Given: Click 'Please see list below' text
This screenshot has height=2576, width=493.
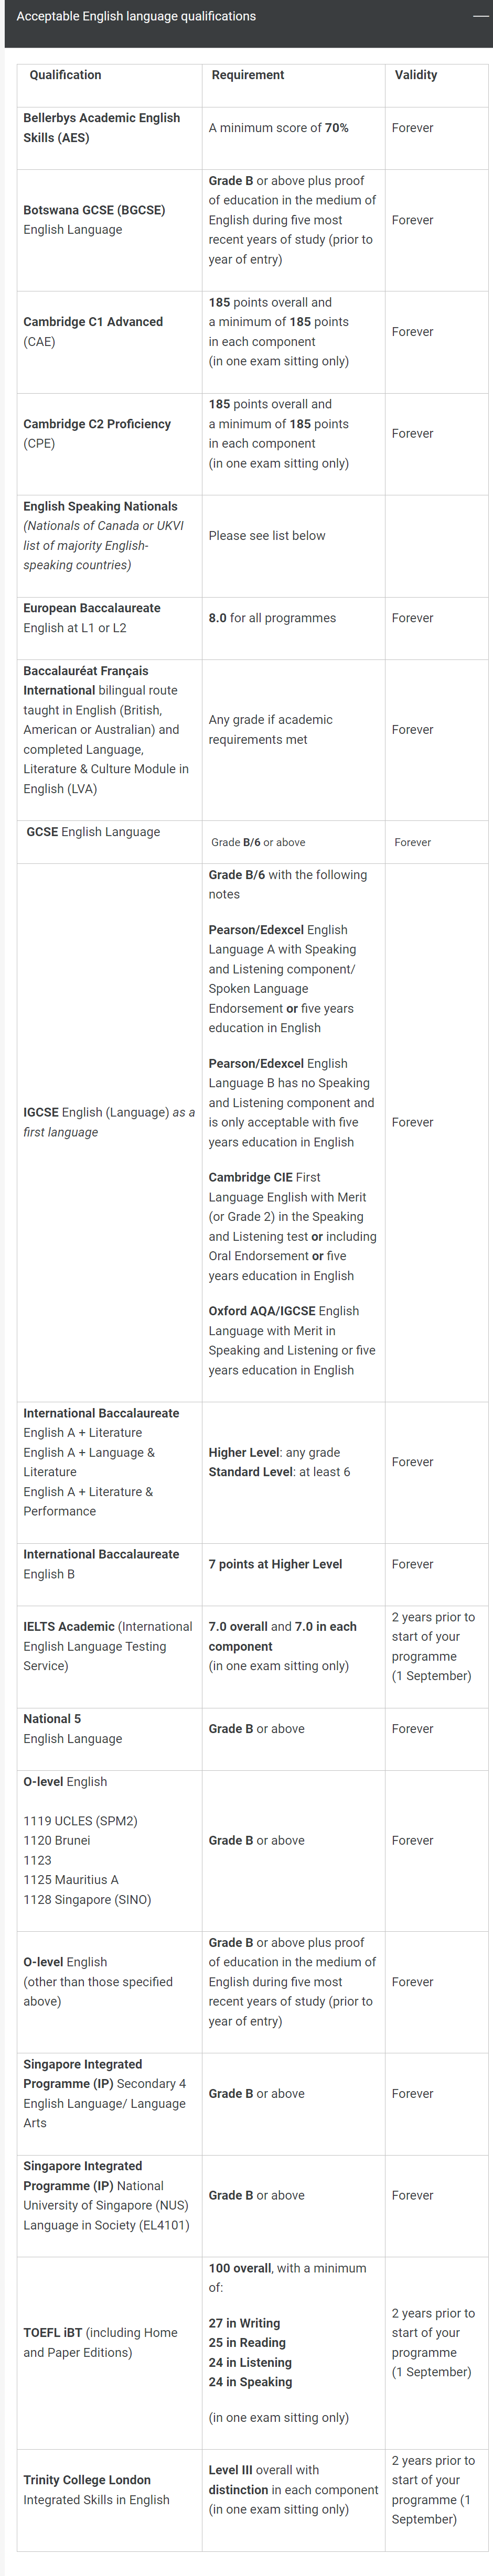Looking at the screenshot, I should coord(267,536).
